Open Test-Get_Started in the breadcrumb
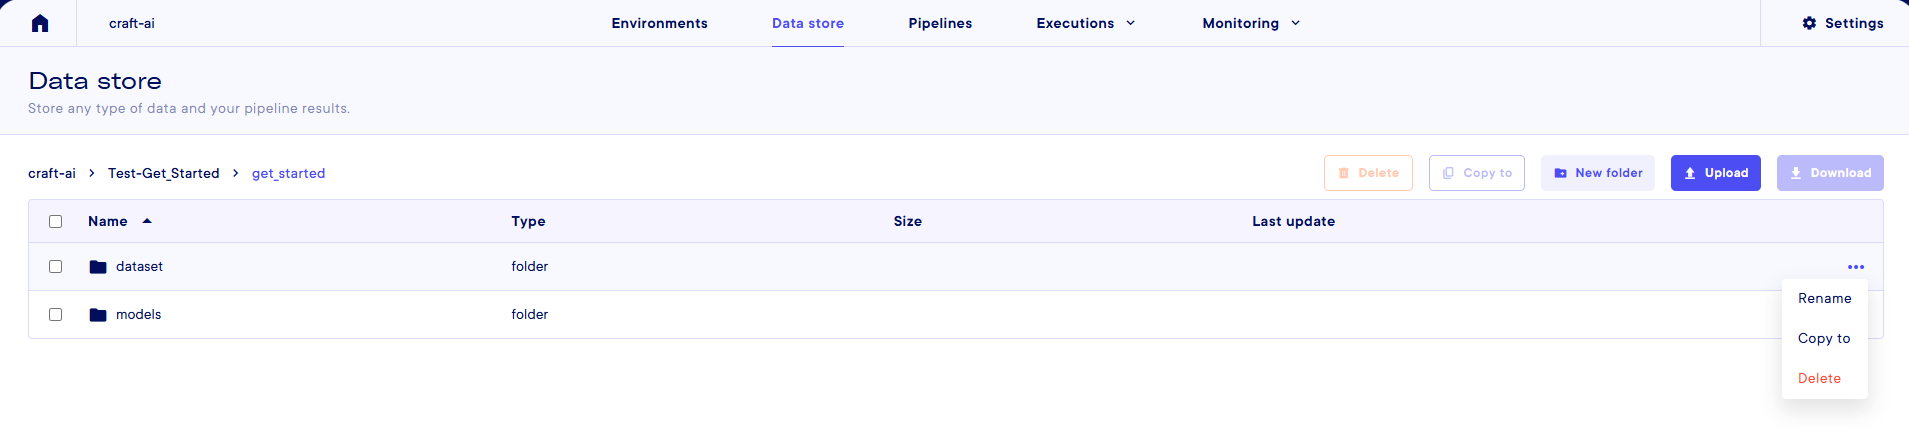The width and height of the screenshot is (1909, 443). tap(164, 173)
